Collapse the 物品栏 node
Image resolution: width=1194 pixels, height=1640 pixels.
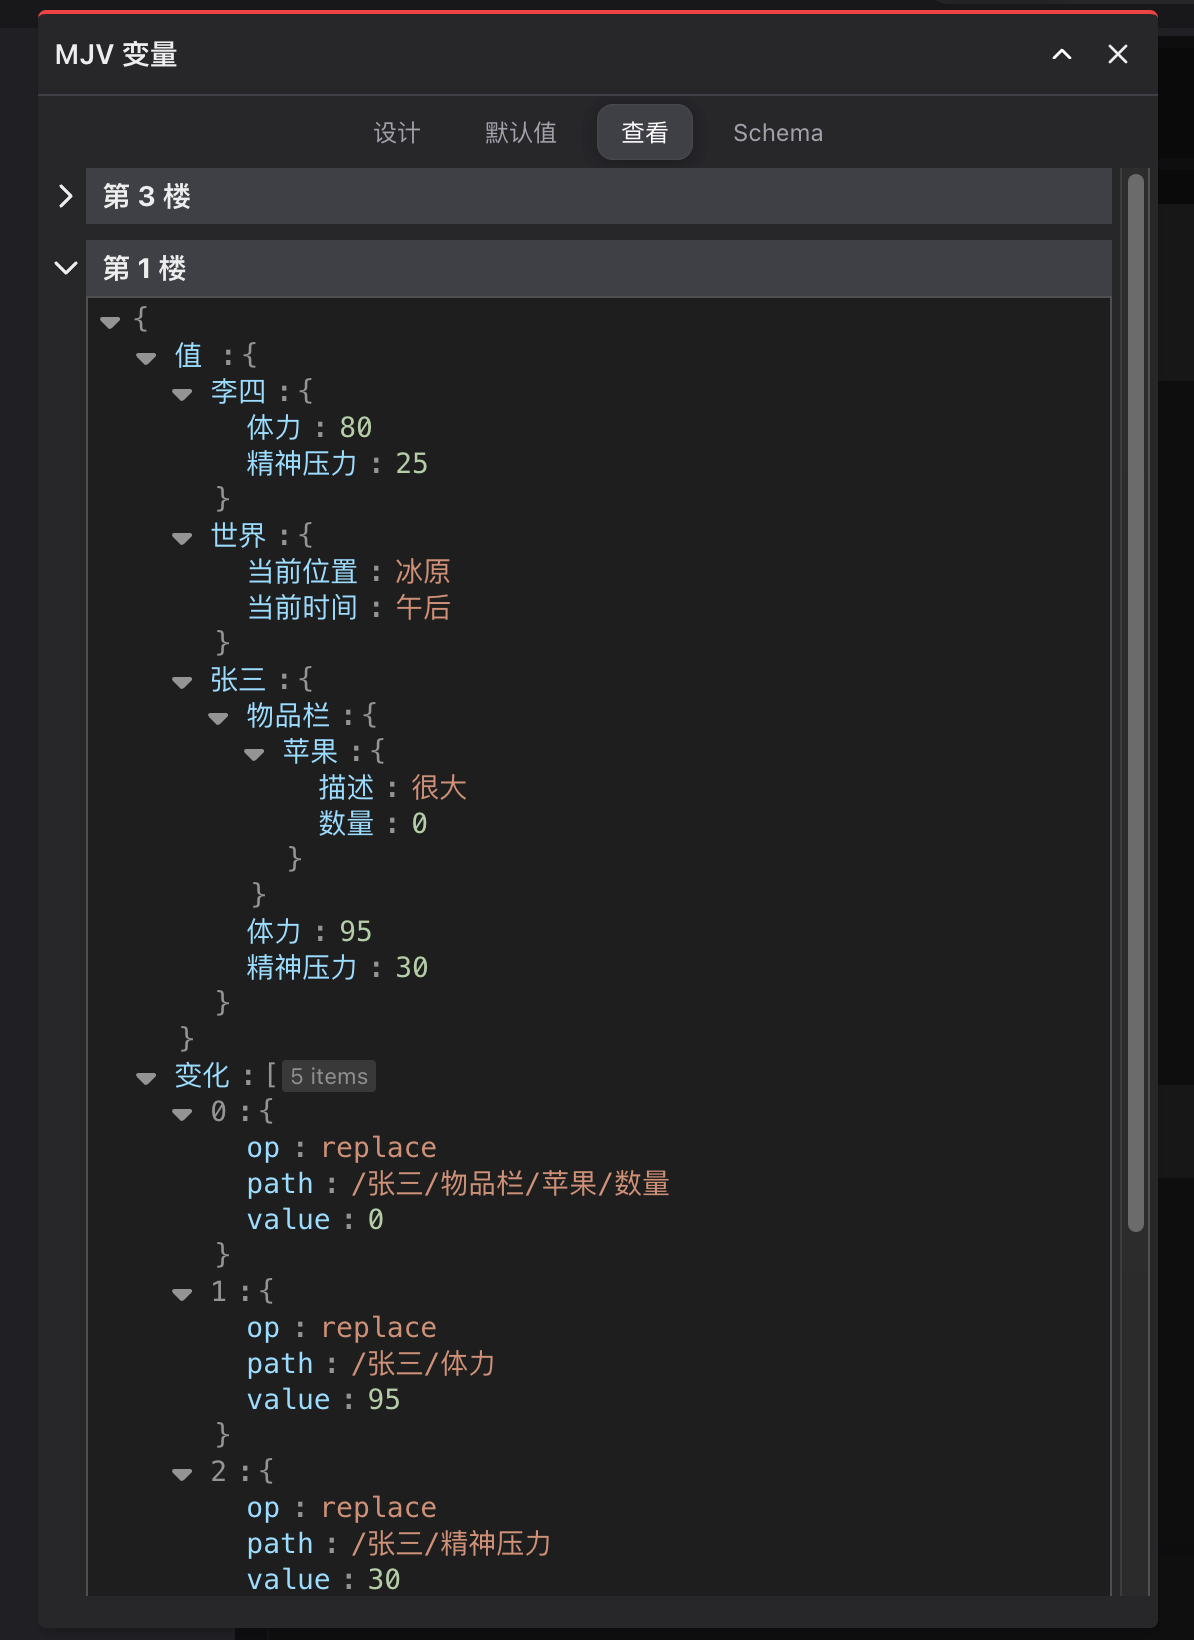pos(218,718)
